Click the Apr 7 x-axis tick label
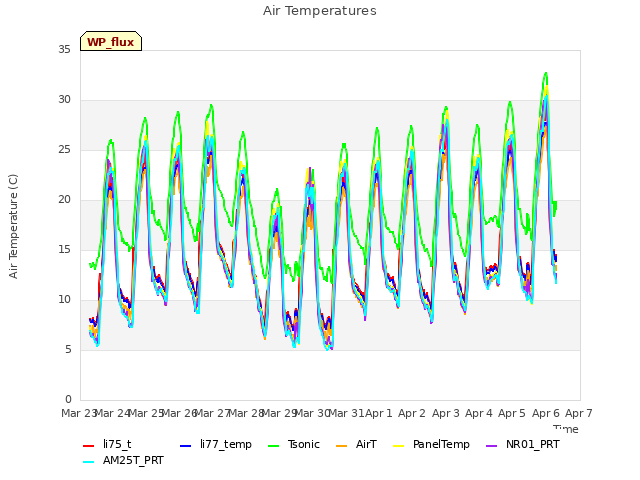The image size is (640, 480). point(579,413)
